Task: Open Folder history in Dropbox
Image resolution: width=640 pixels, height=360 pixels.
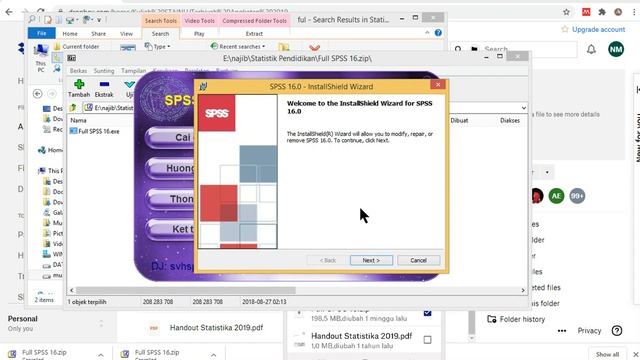Action: (516, 319)
